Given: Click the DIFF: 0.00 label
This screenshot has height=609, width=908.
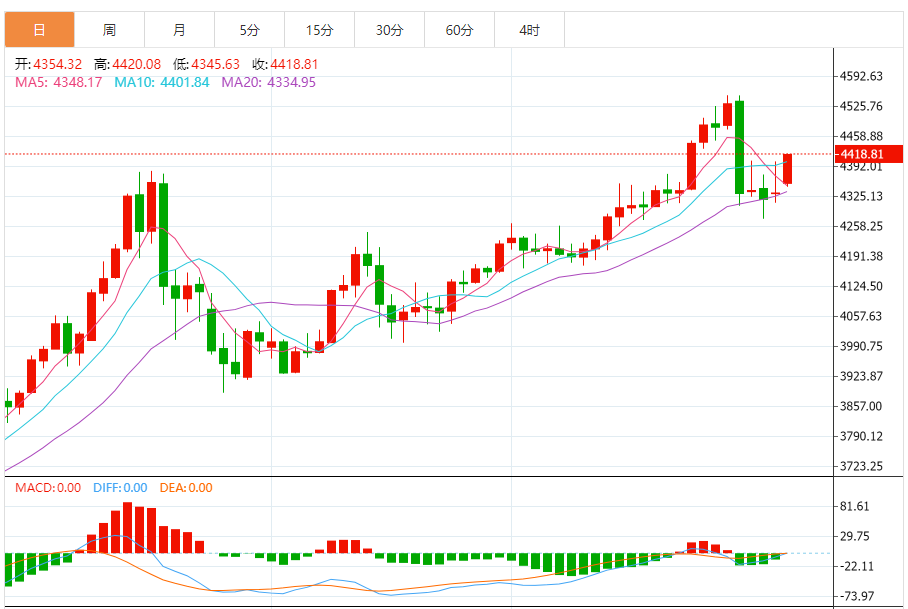Looking at the screenshot, I should [120, 488].
